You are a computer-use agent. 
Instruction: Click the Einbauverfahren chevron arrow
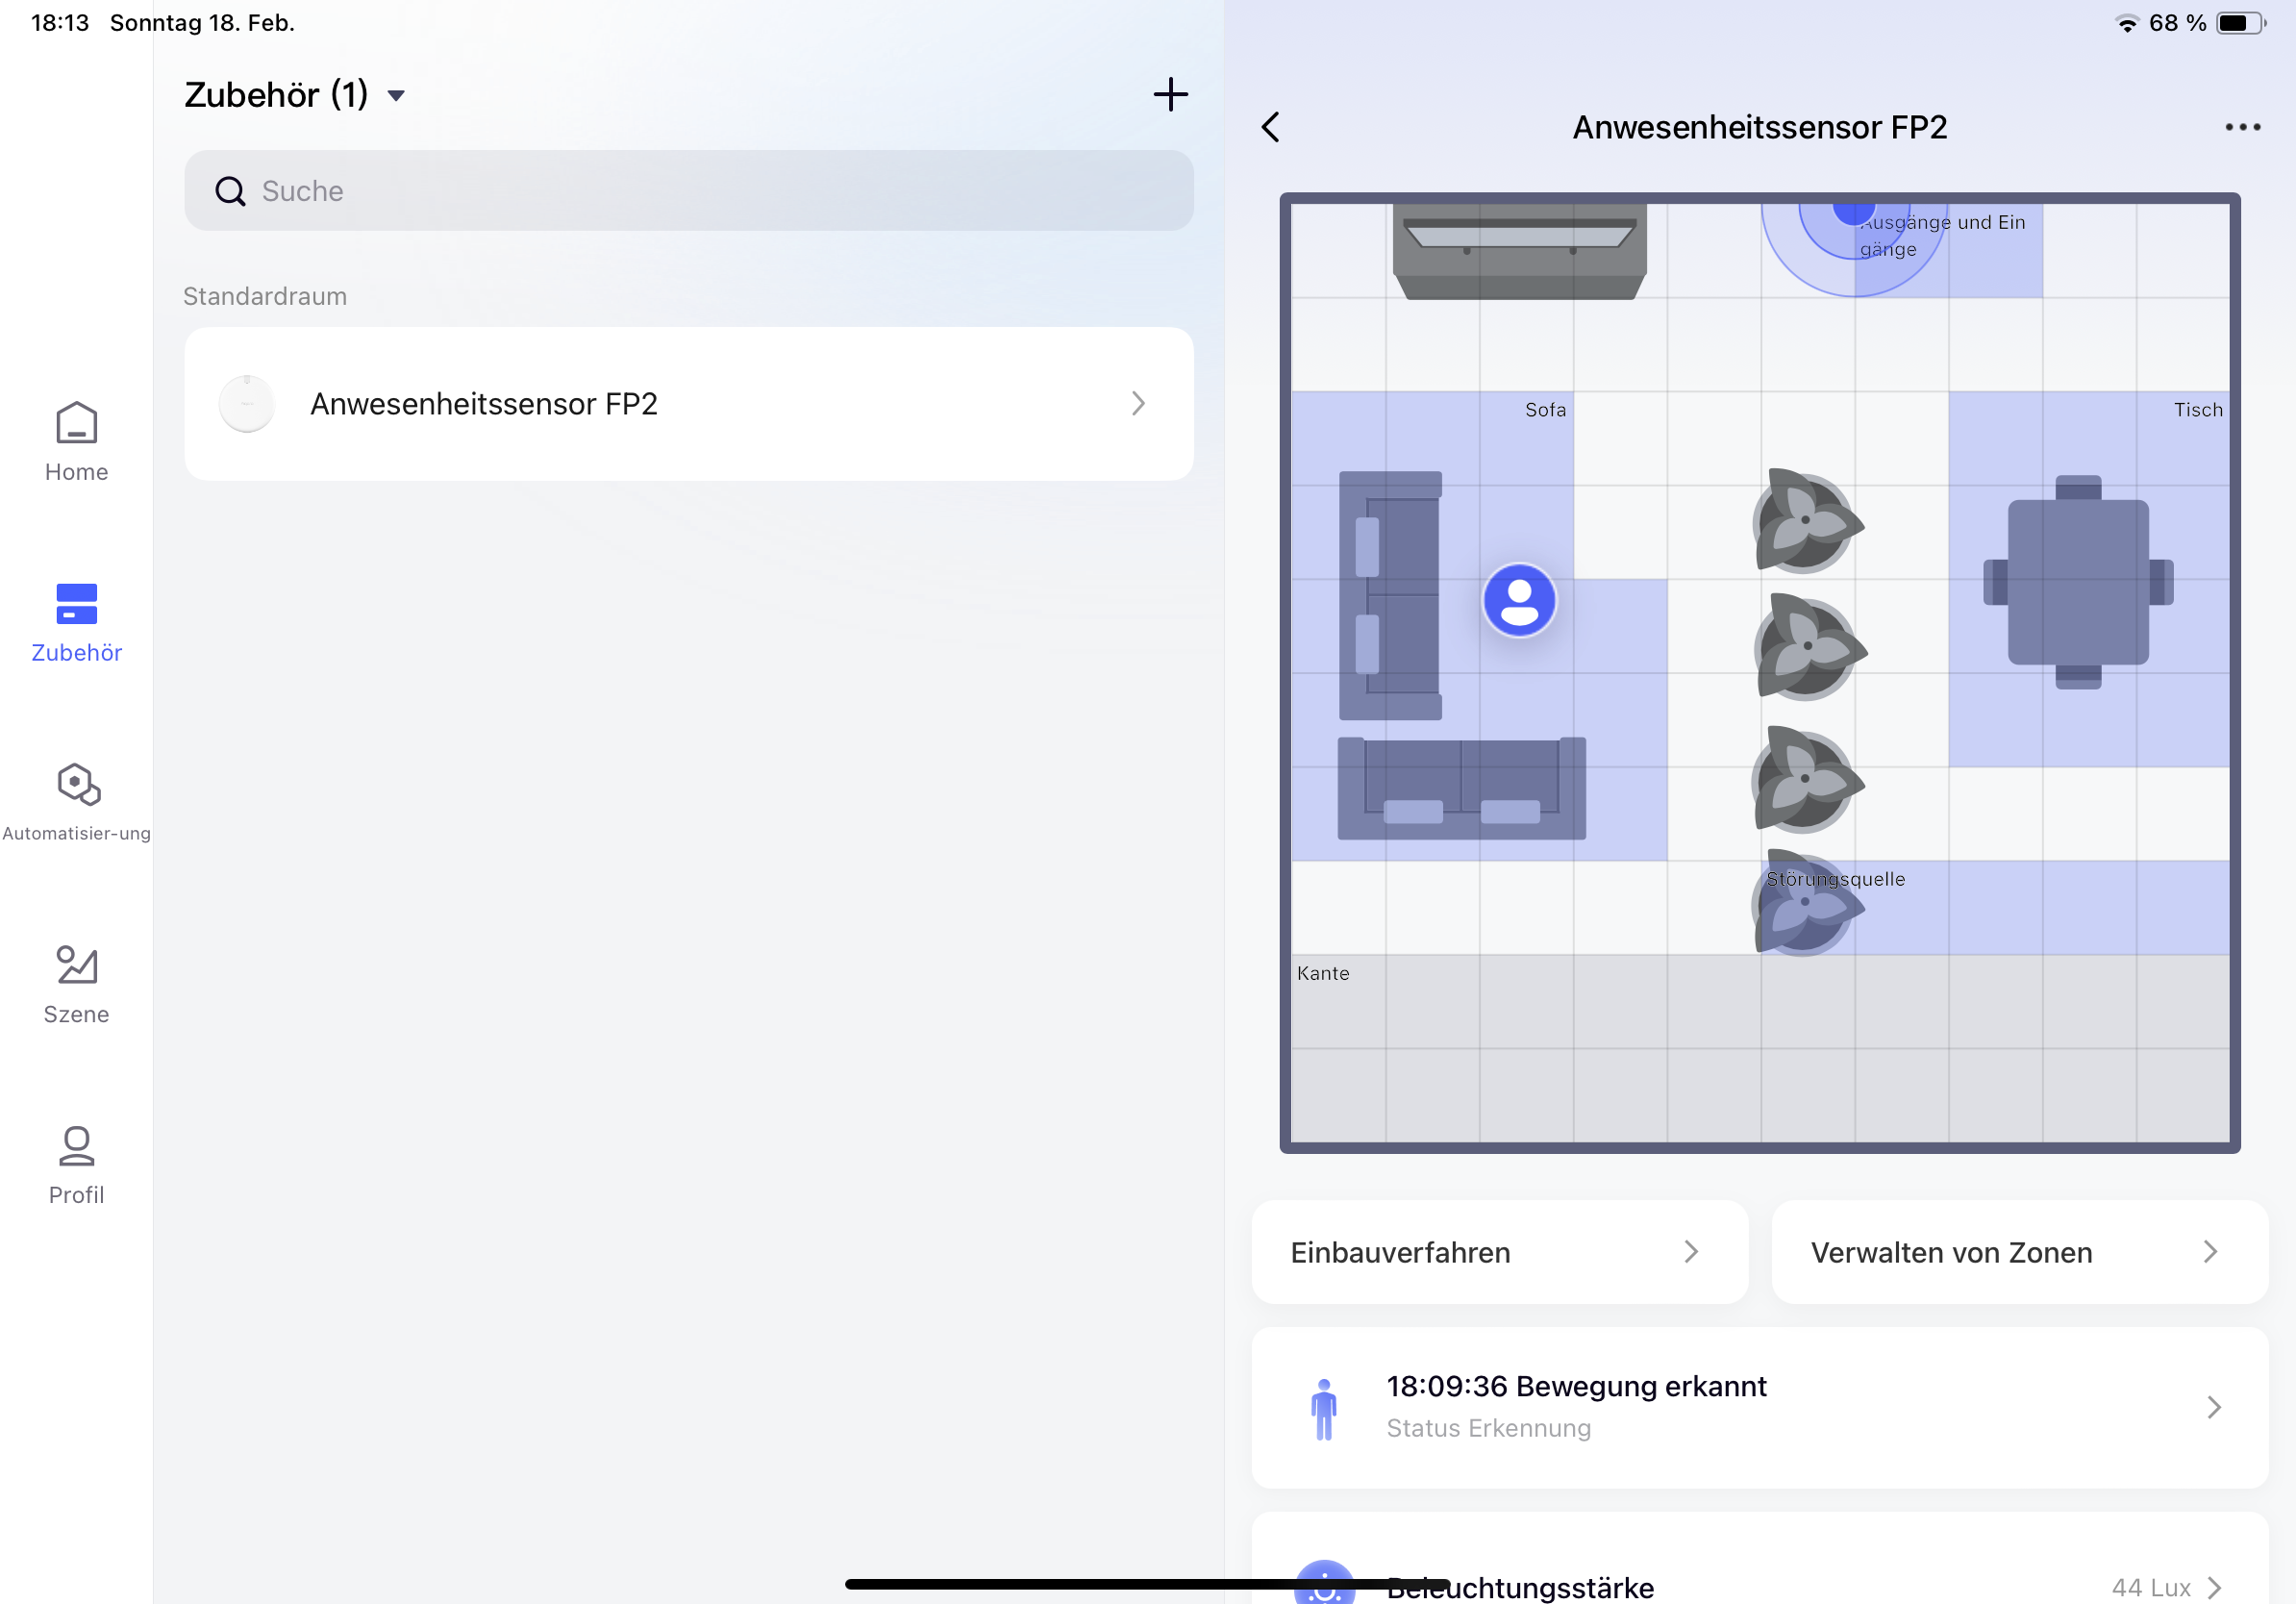(1691, 1252)
